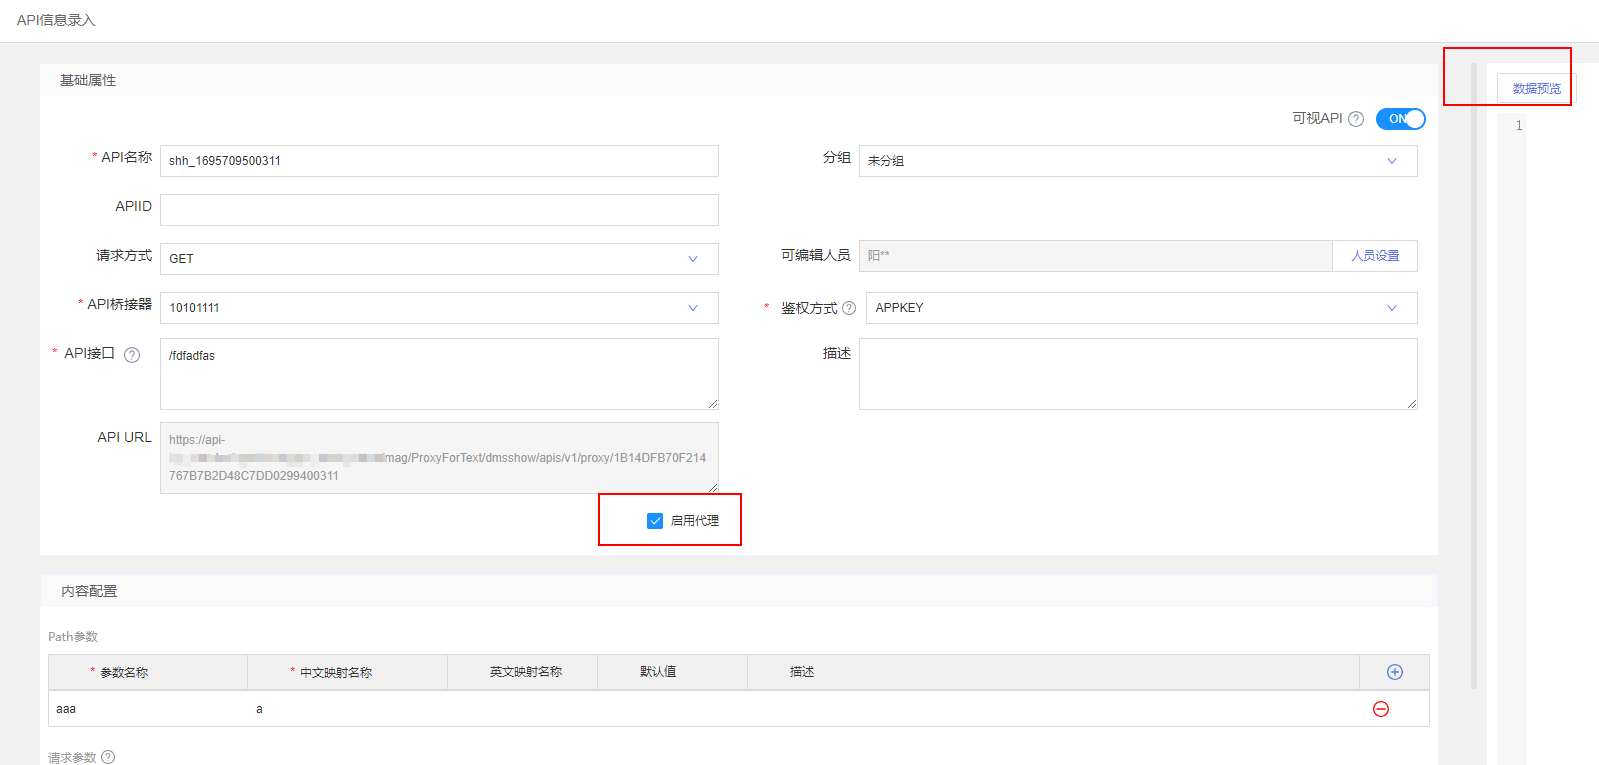
Task: Click the Path参数 label
Action: coord(73,637)
